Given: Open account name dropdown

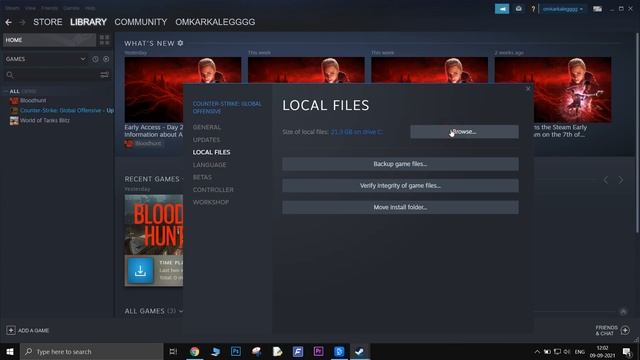Looking at the screenshot, I should point(562,9).
